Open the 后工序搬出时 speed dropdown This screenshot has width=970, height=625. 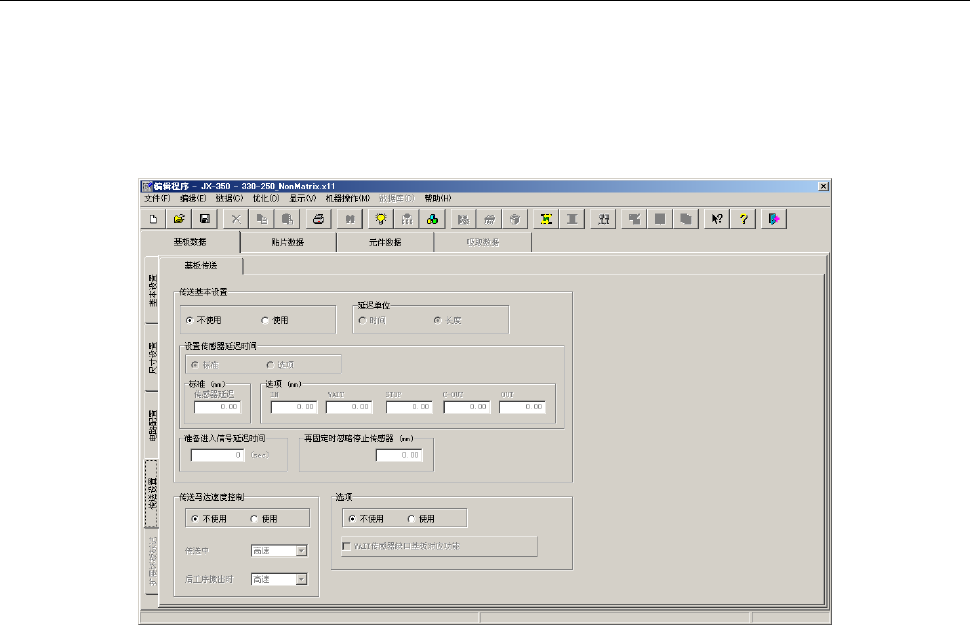pos(301,580)
